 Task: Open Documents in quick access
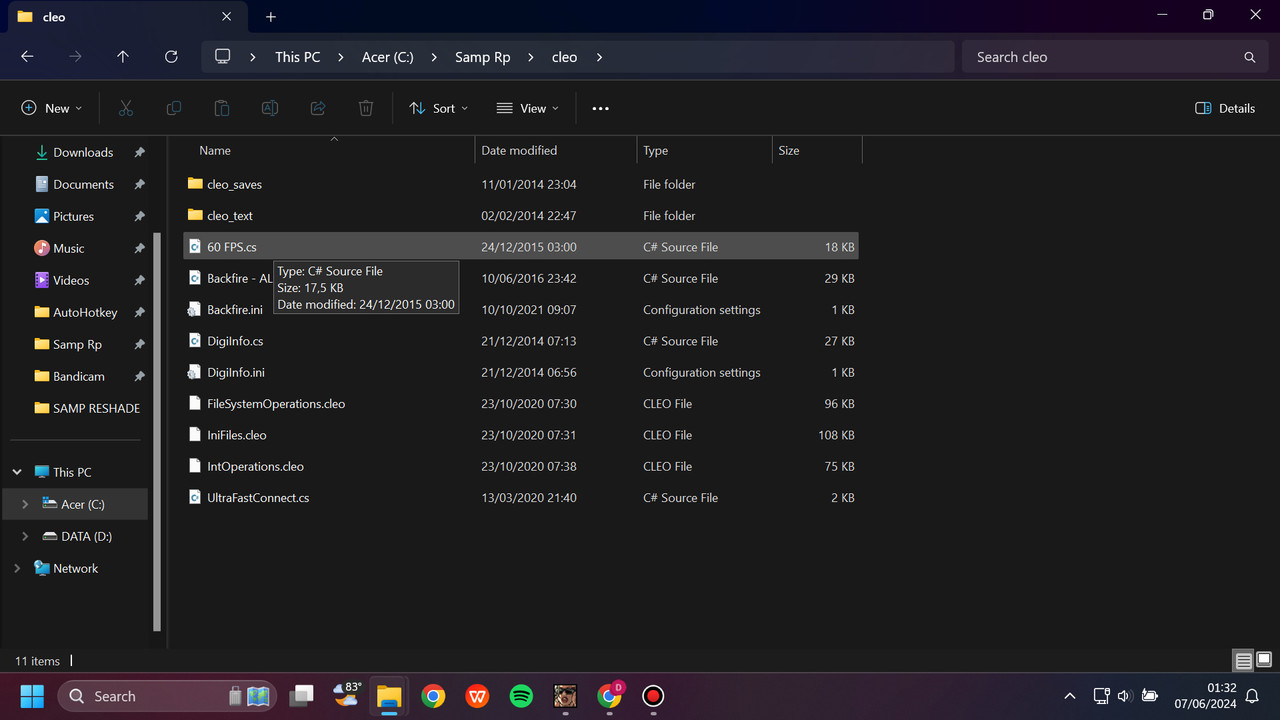click(x=84, y=184)
